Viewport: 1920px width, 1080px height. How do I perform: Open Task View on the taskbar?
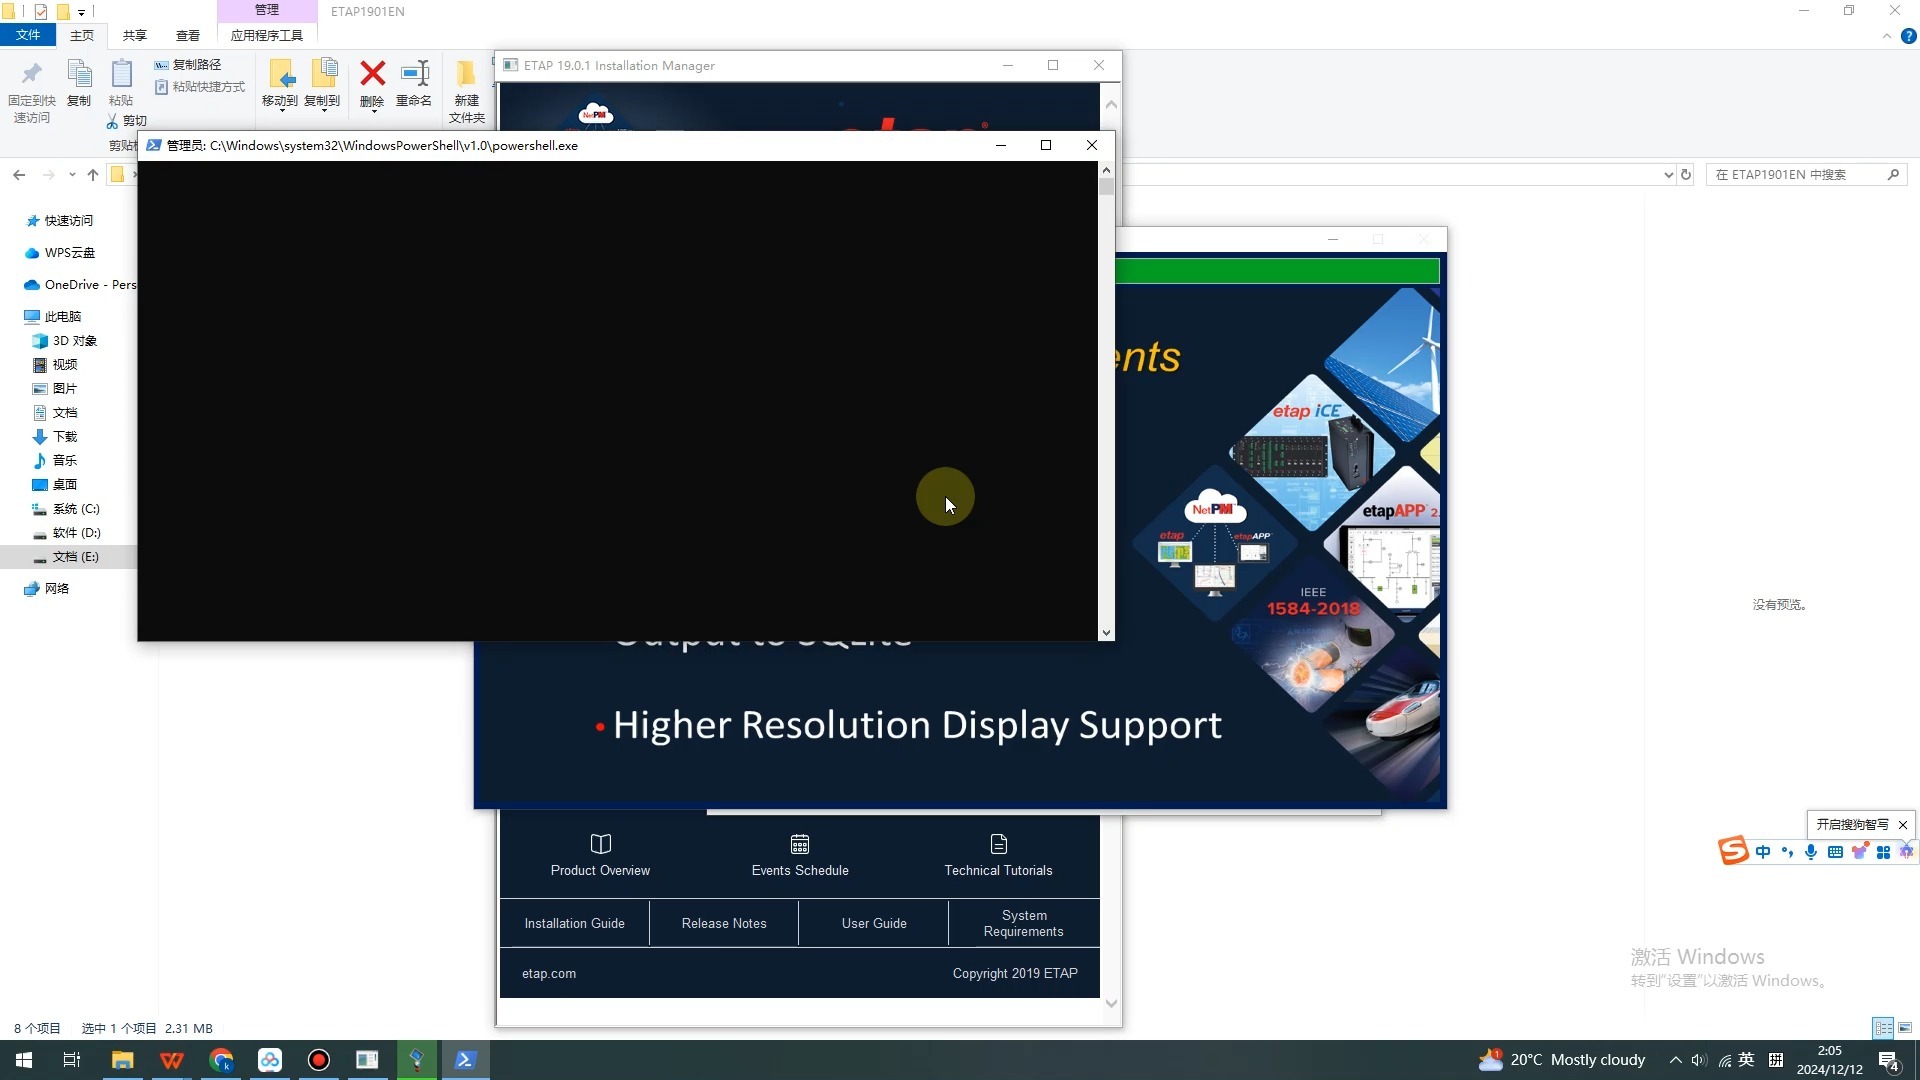(72, 1060)
